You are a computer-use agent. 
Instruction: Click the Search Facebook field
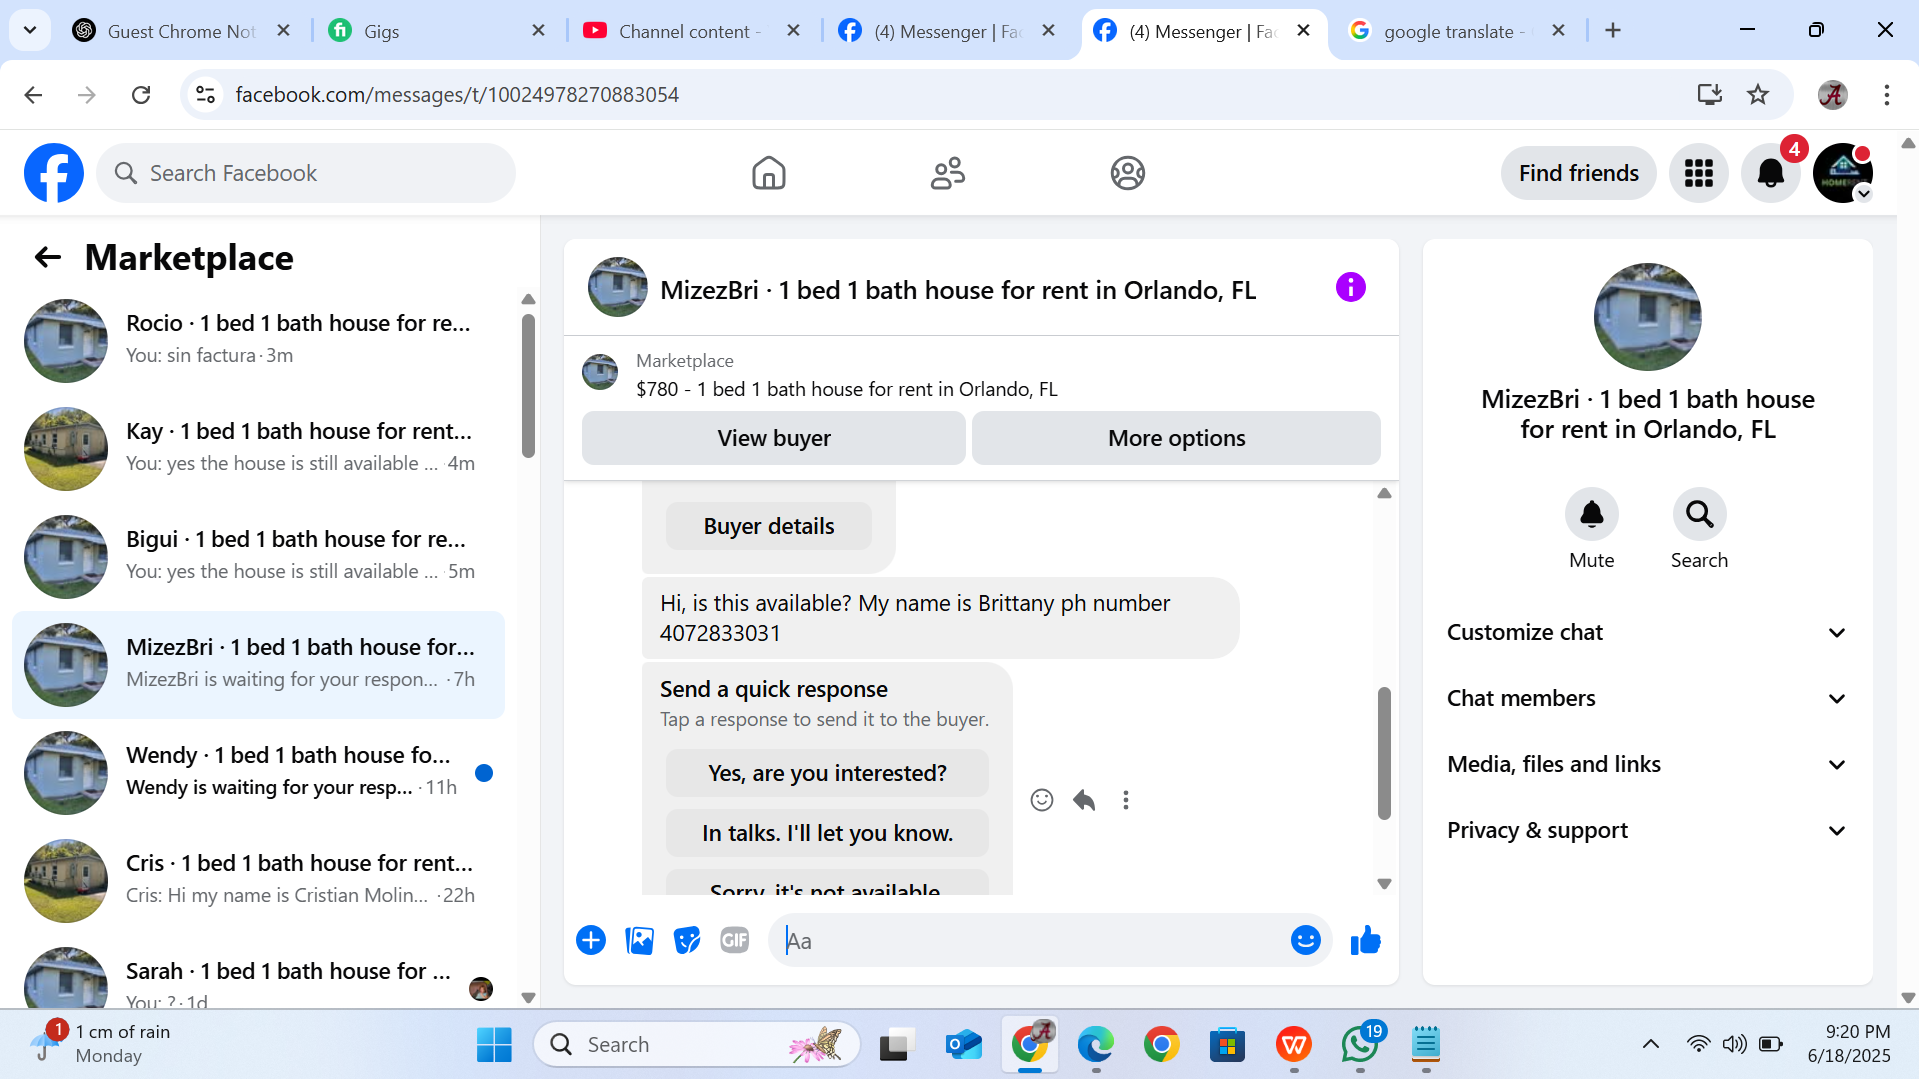coord(306,173)
